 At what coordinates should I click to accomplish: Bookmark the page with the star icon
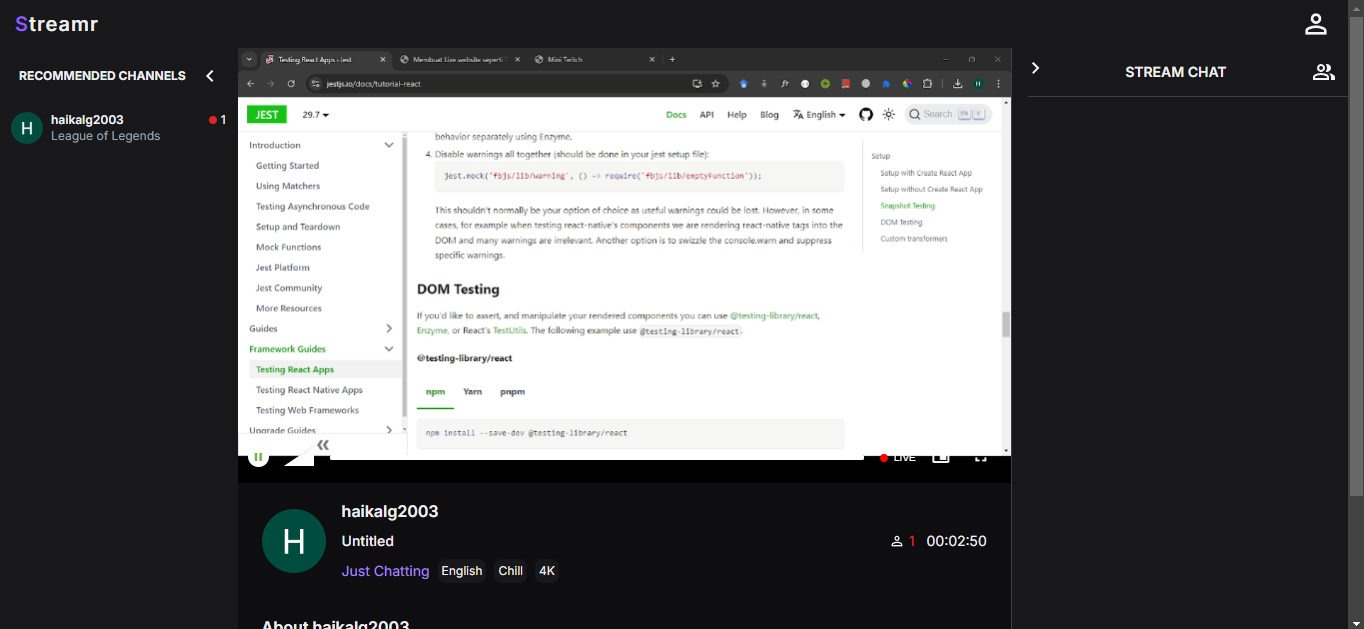714,84
